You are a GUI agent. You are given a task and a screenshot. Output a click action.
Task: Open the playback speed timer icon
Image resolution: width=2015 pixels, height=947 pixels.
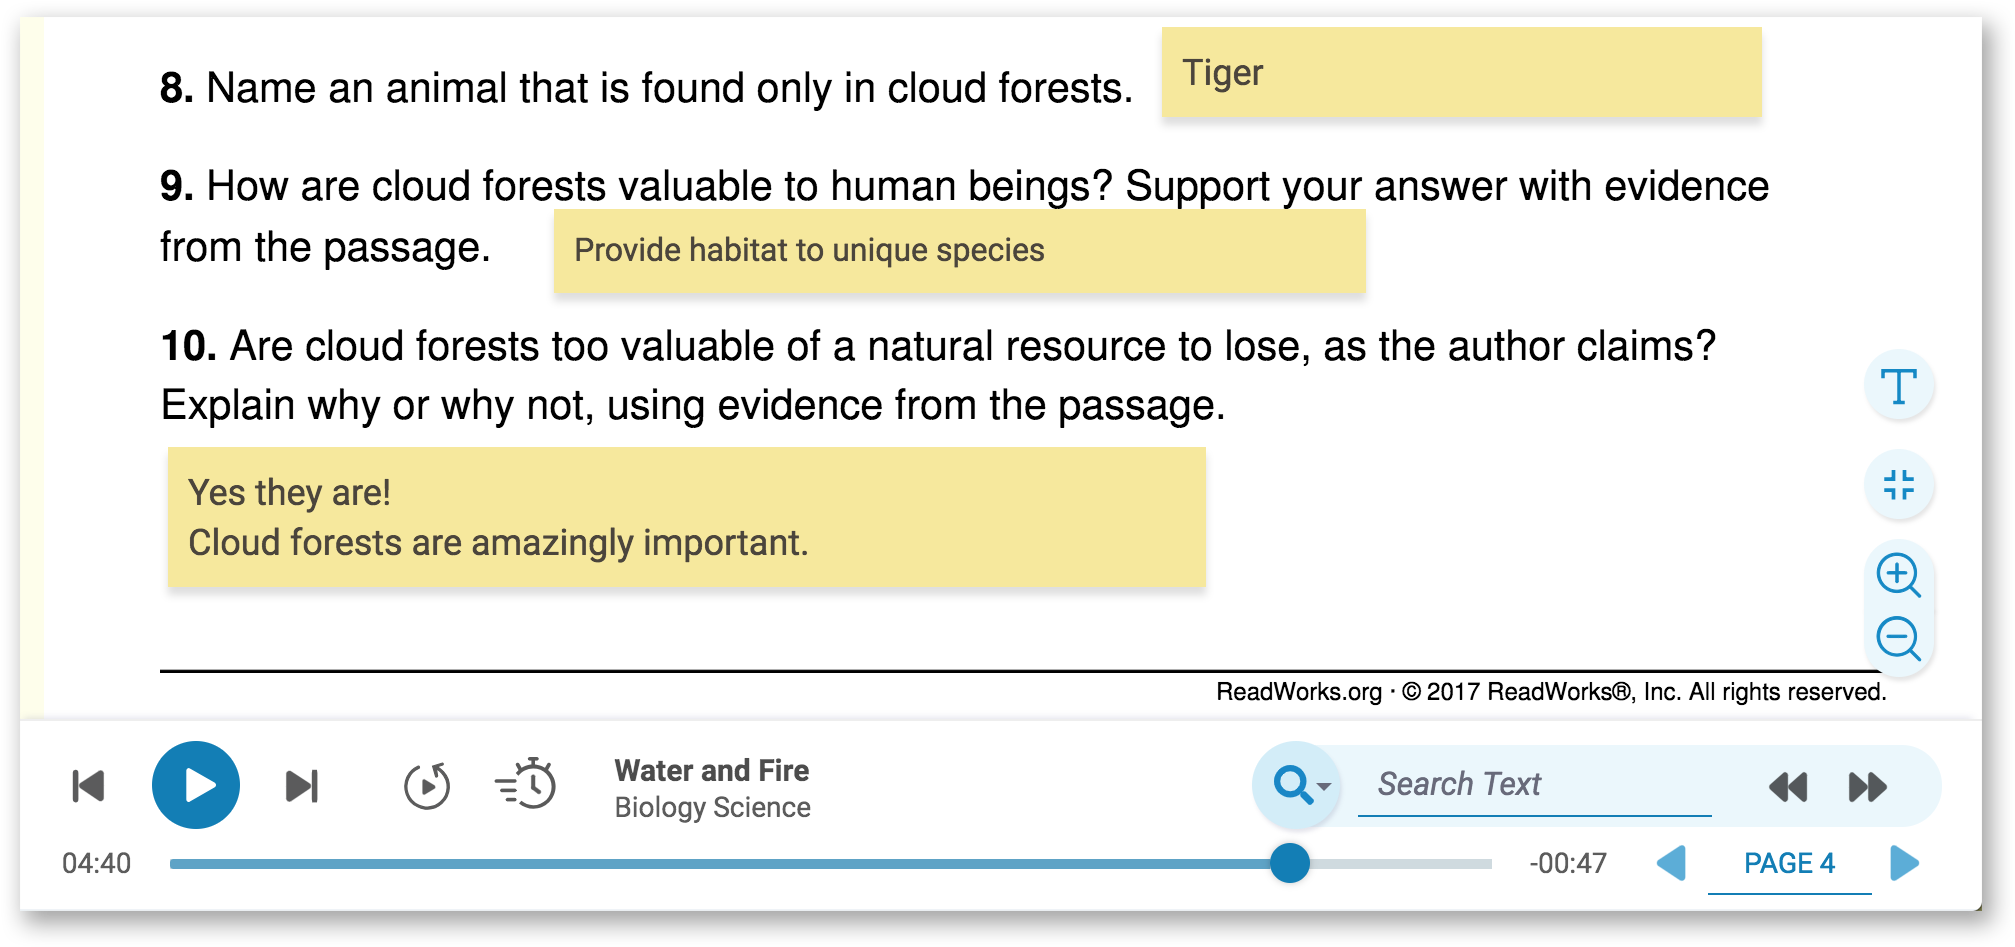point(526,784)
